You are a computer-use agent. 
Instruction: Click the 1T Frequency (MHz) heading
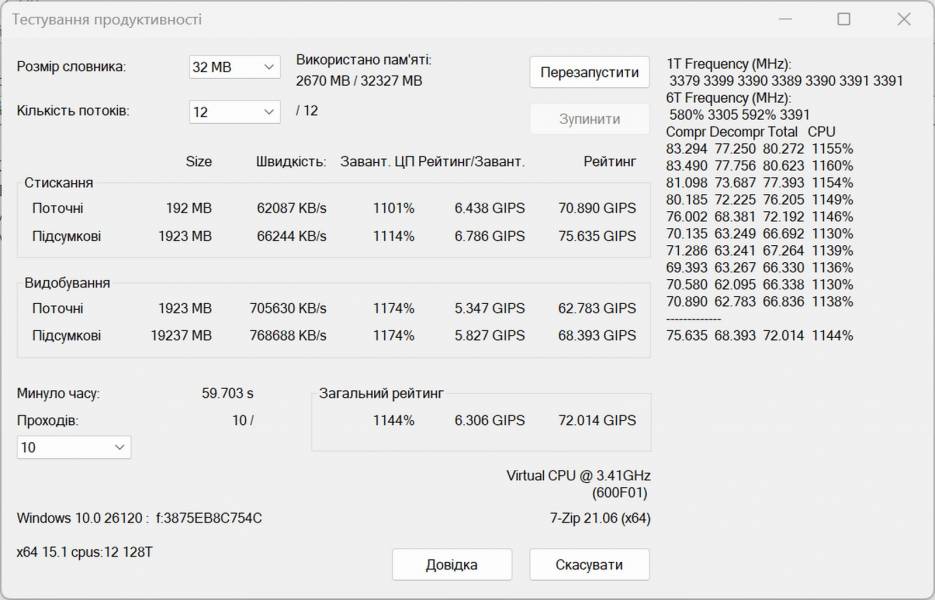pyautogui.click(x=729, y=64)
